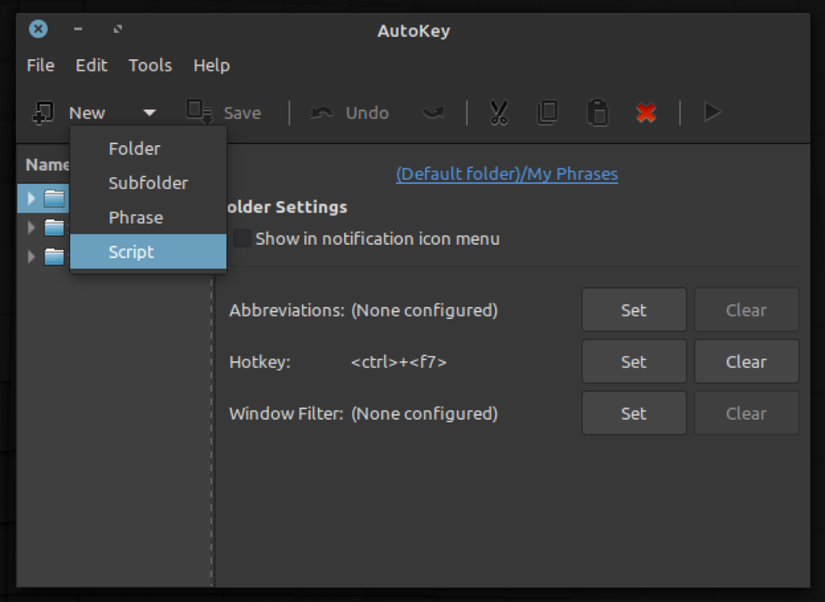Open the Edit menu

coord(90,65)
